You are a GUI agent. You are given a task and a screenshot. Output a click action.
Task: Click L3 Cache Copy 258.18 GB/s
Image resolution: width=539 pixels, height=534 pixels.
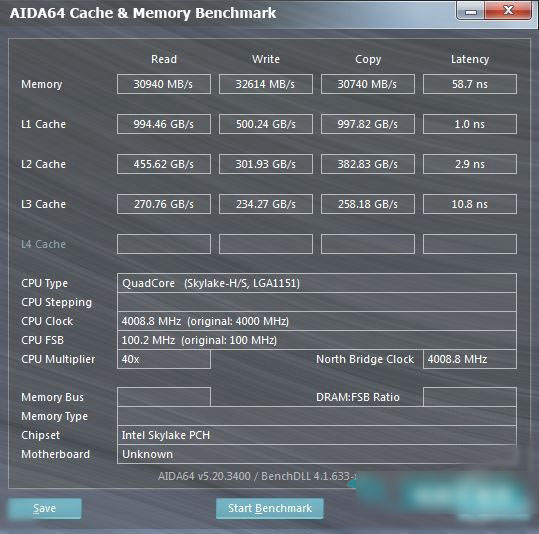tap(368, 204)
